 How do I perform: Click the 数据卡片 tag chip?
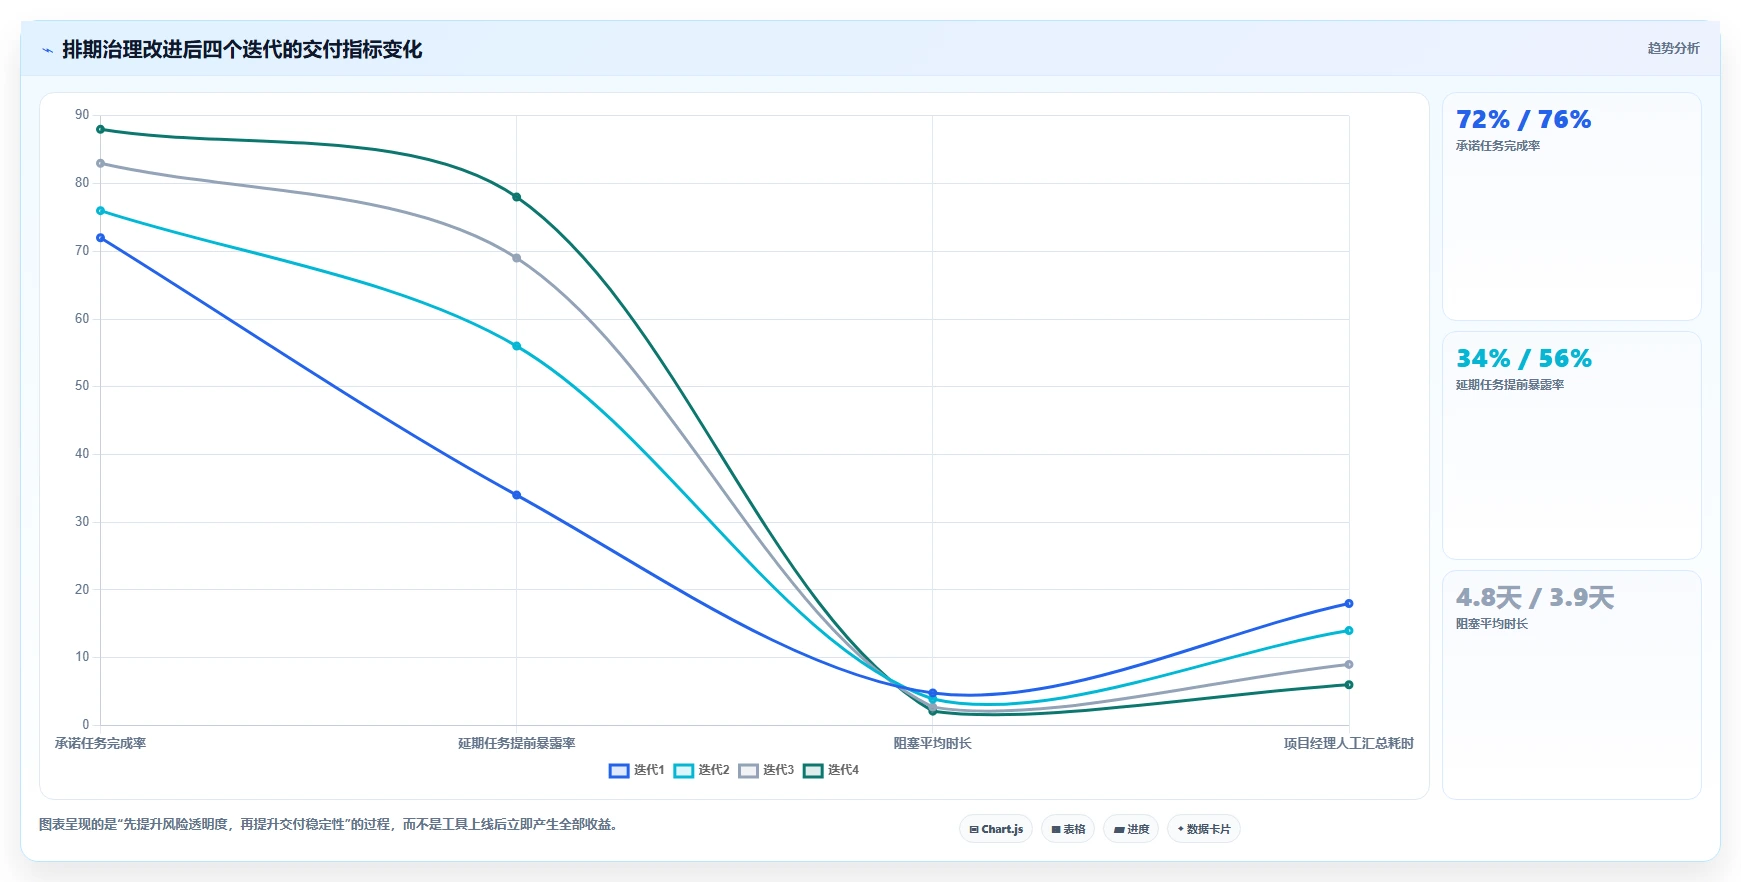coord(1204,829)
